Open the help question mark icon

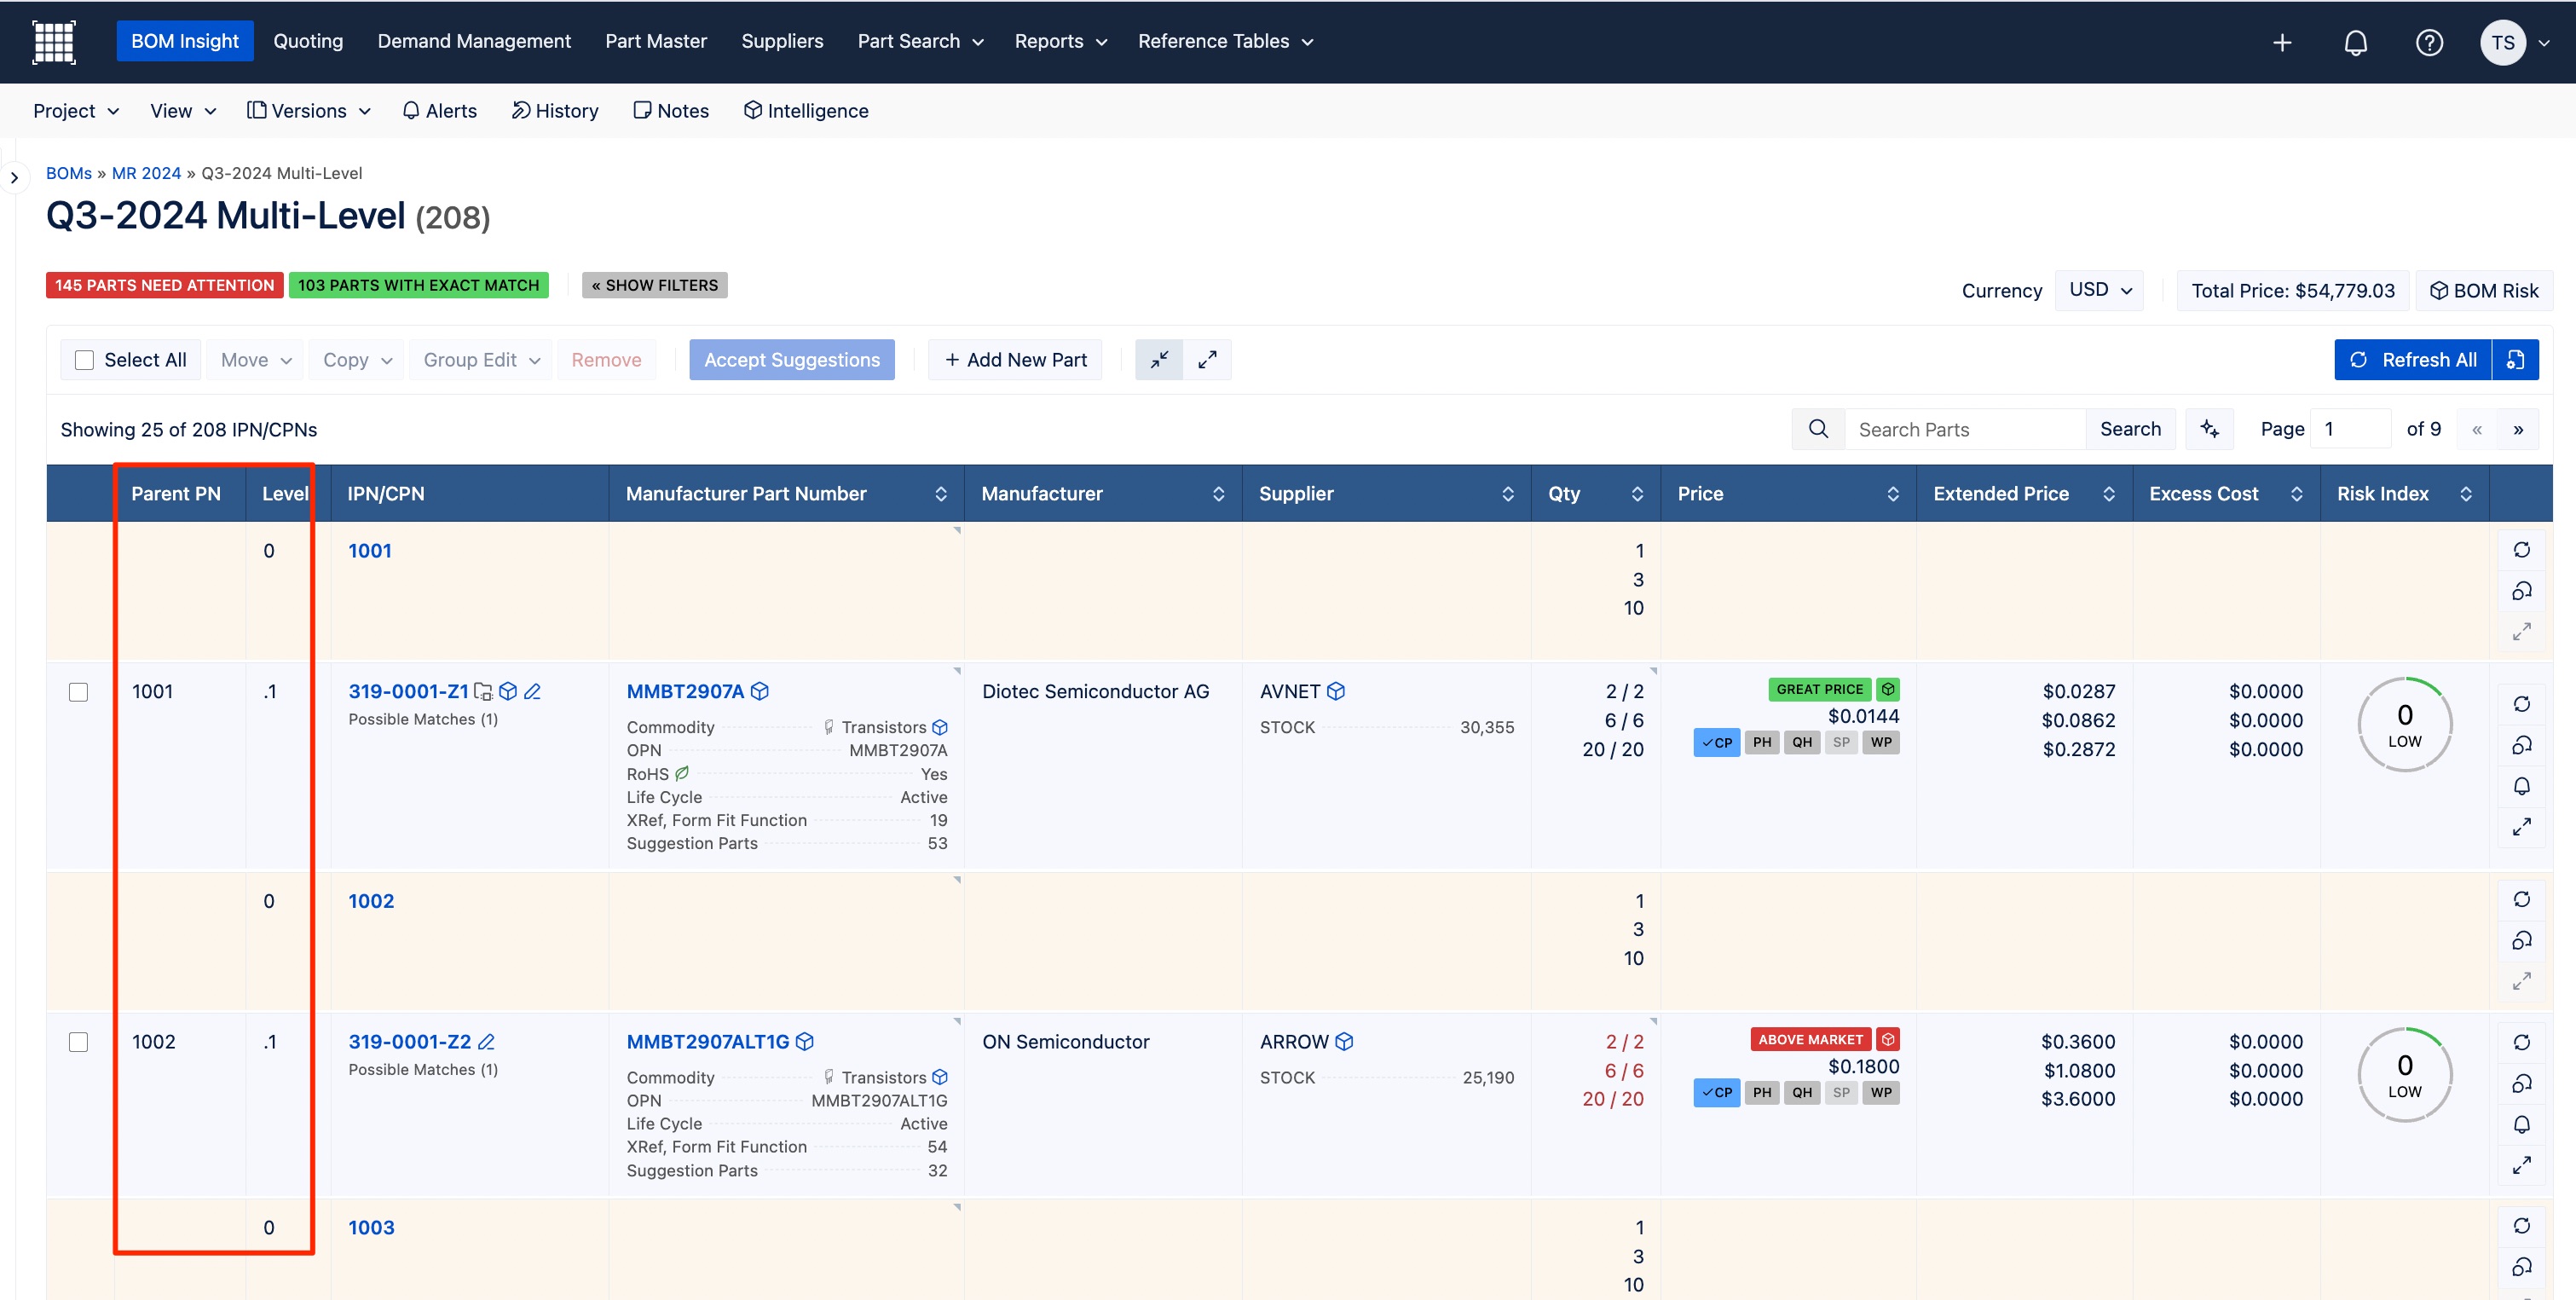pos(2429,42)
